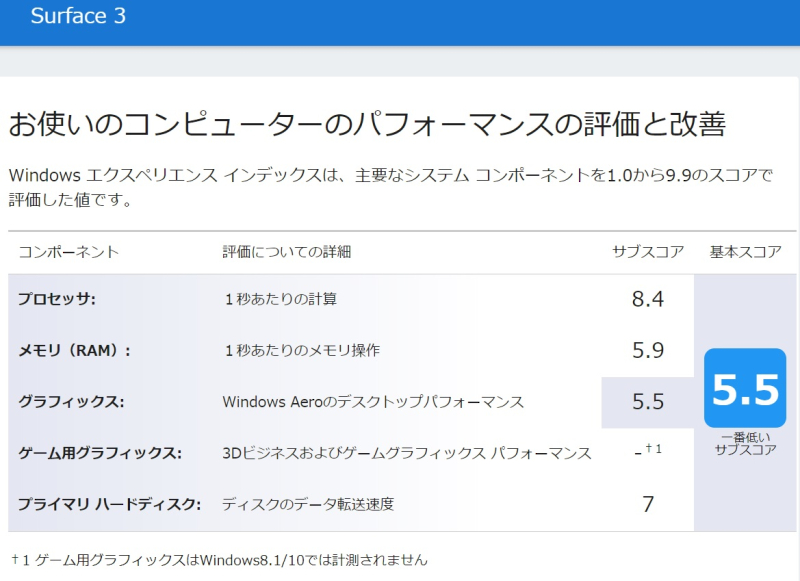Click the 一番低いサブスコア caption under the badge
Viewport: 800px width, 581px height.
[745, 444]
